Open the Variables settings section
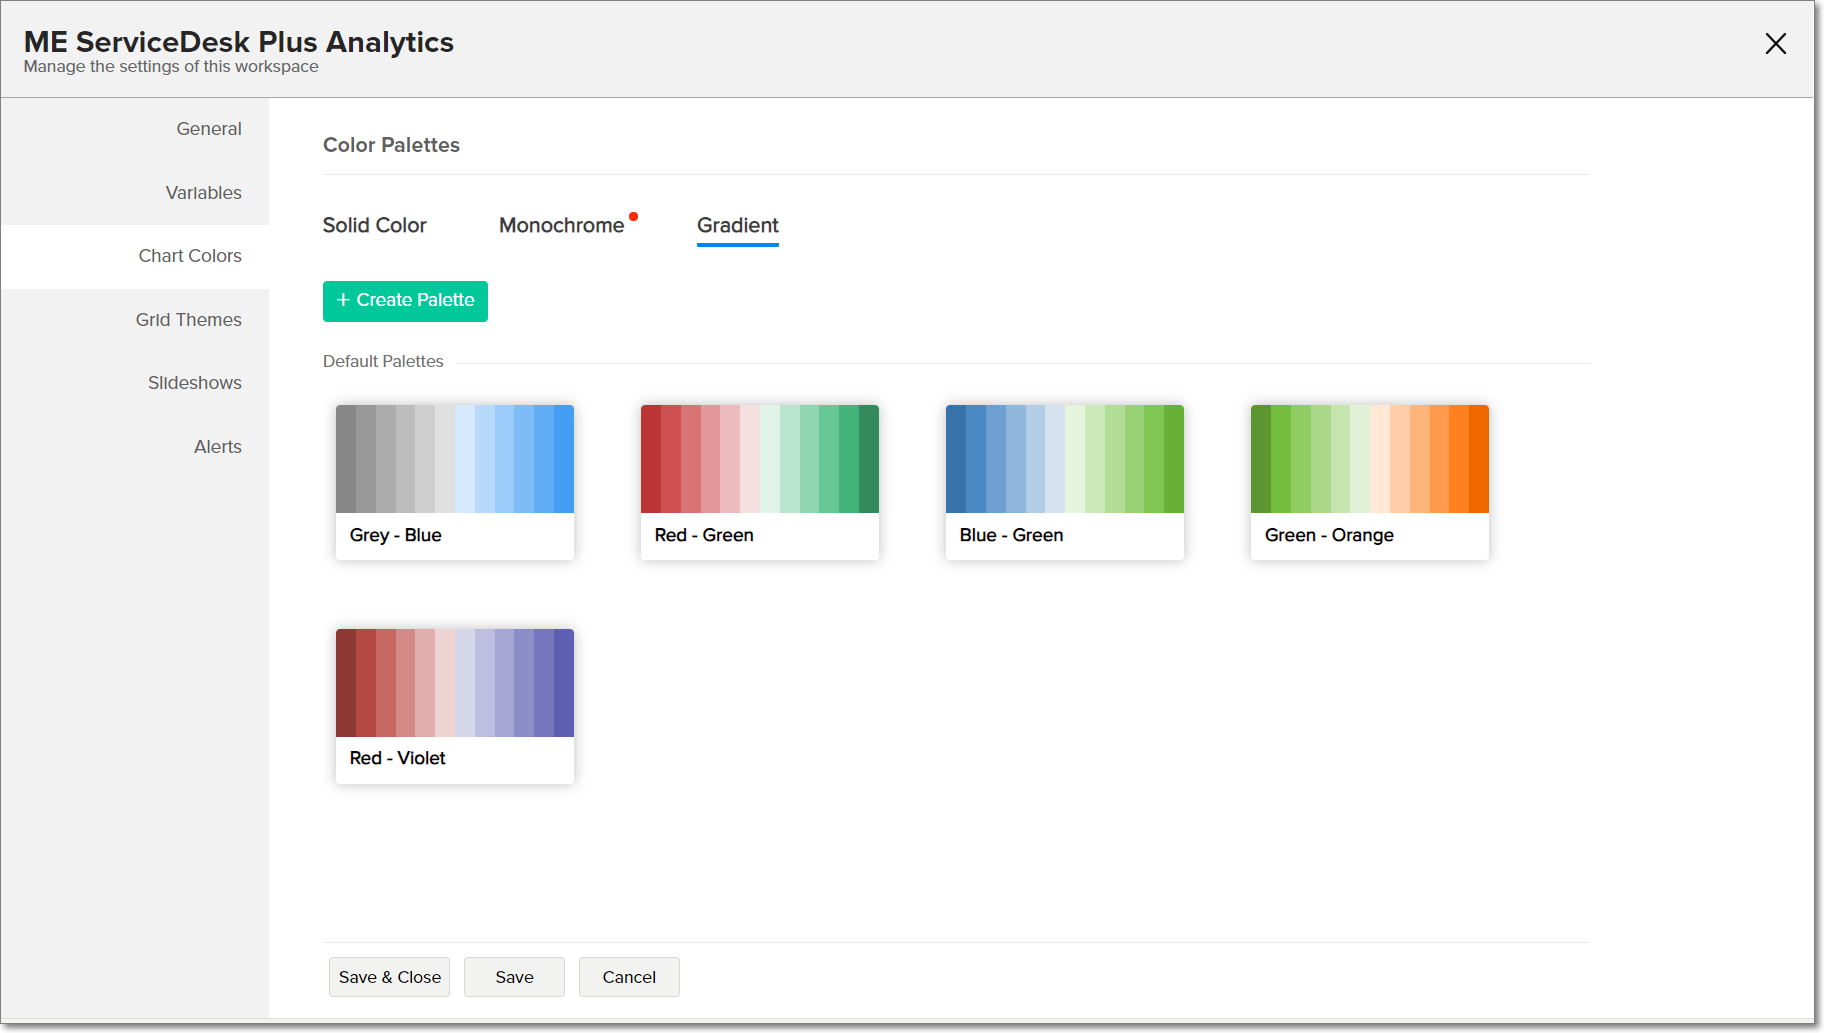Viewport: 1824px width, 1033px height. coord(203,193)
